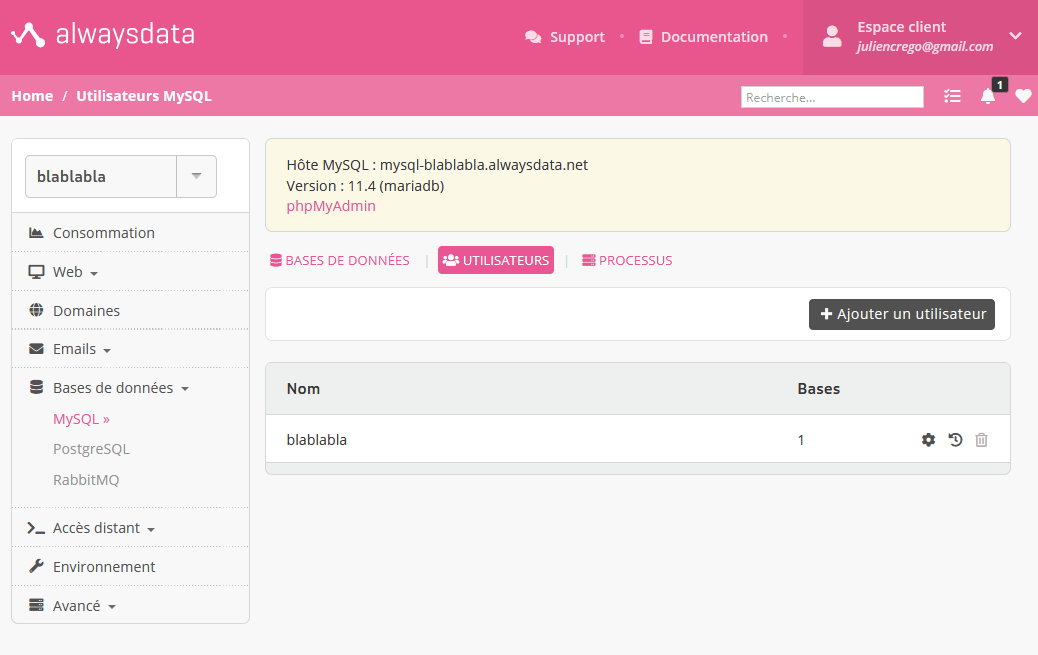Click the Domaines globe icon
The width and height of the screenshot is (1038, 655).
[36, 310]
